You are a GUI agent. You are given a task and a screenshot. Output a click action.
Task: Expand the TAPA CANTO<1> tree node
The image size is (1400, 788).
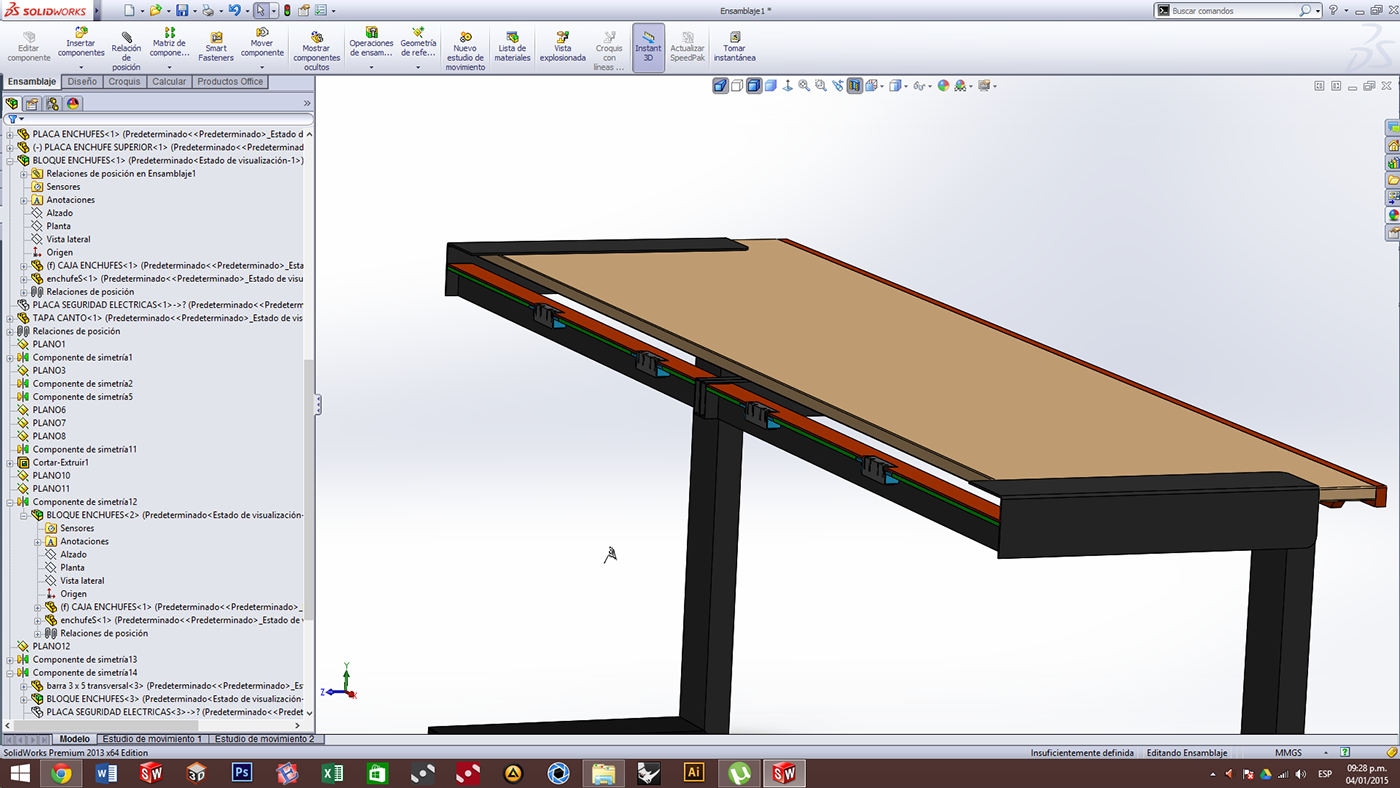pyautogui.click(x=10, y=318)
